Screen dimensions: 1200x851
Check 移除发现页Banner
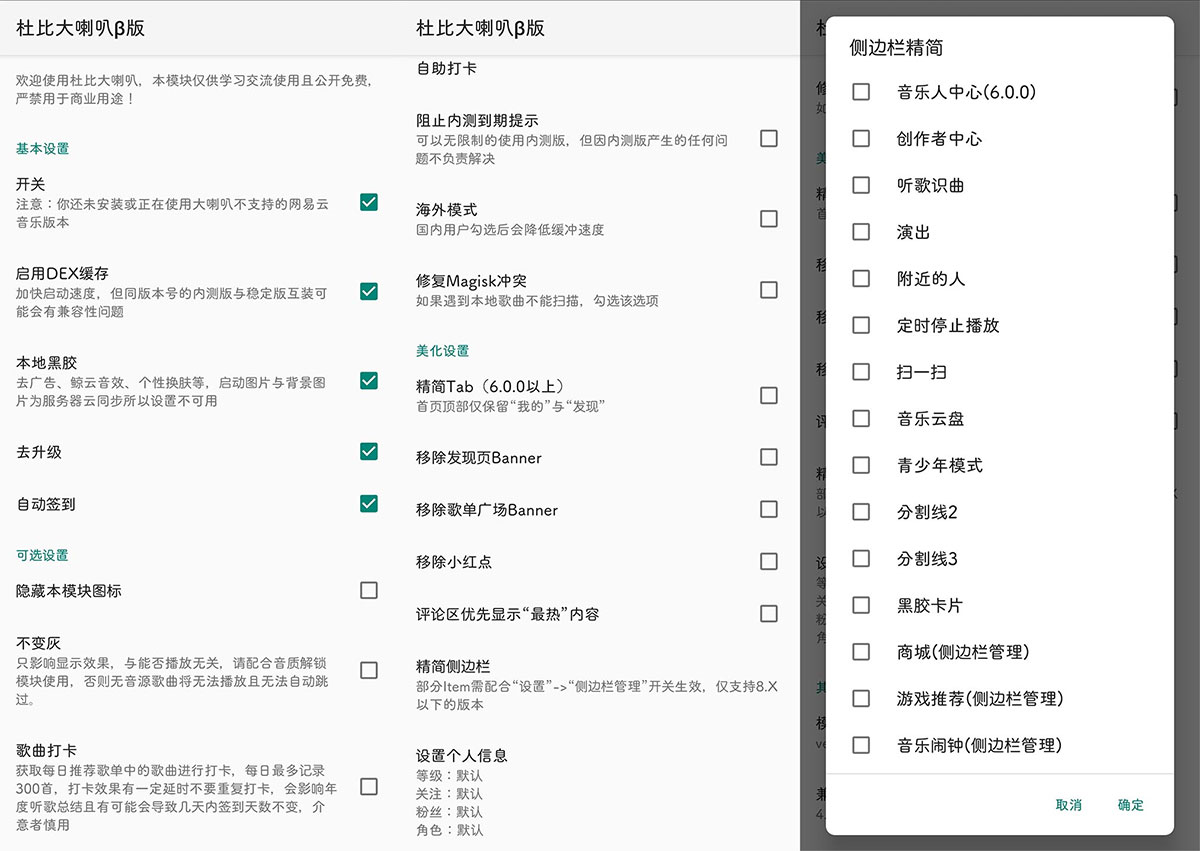(x=769, y=458)
